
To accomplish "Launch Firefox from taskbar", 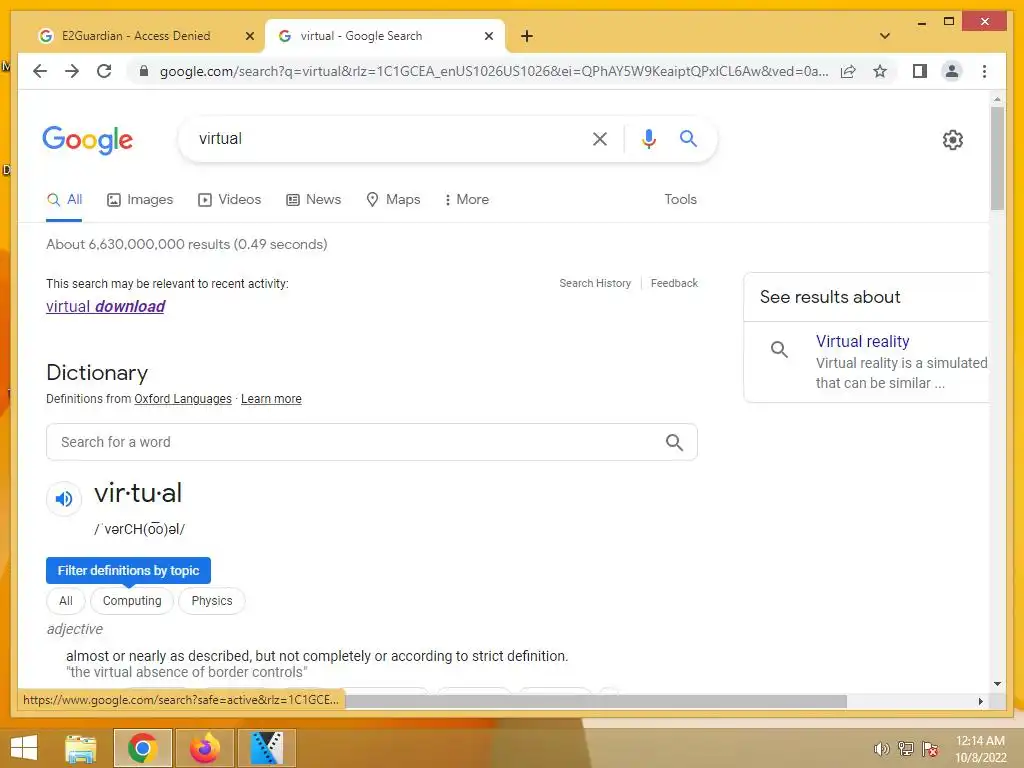I will coord(204,748).
